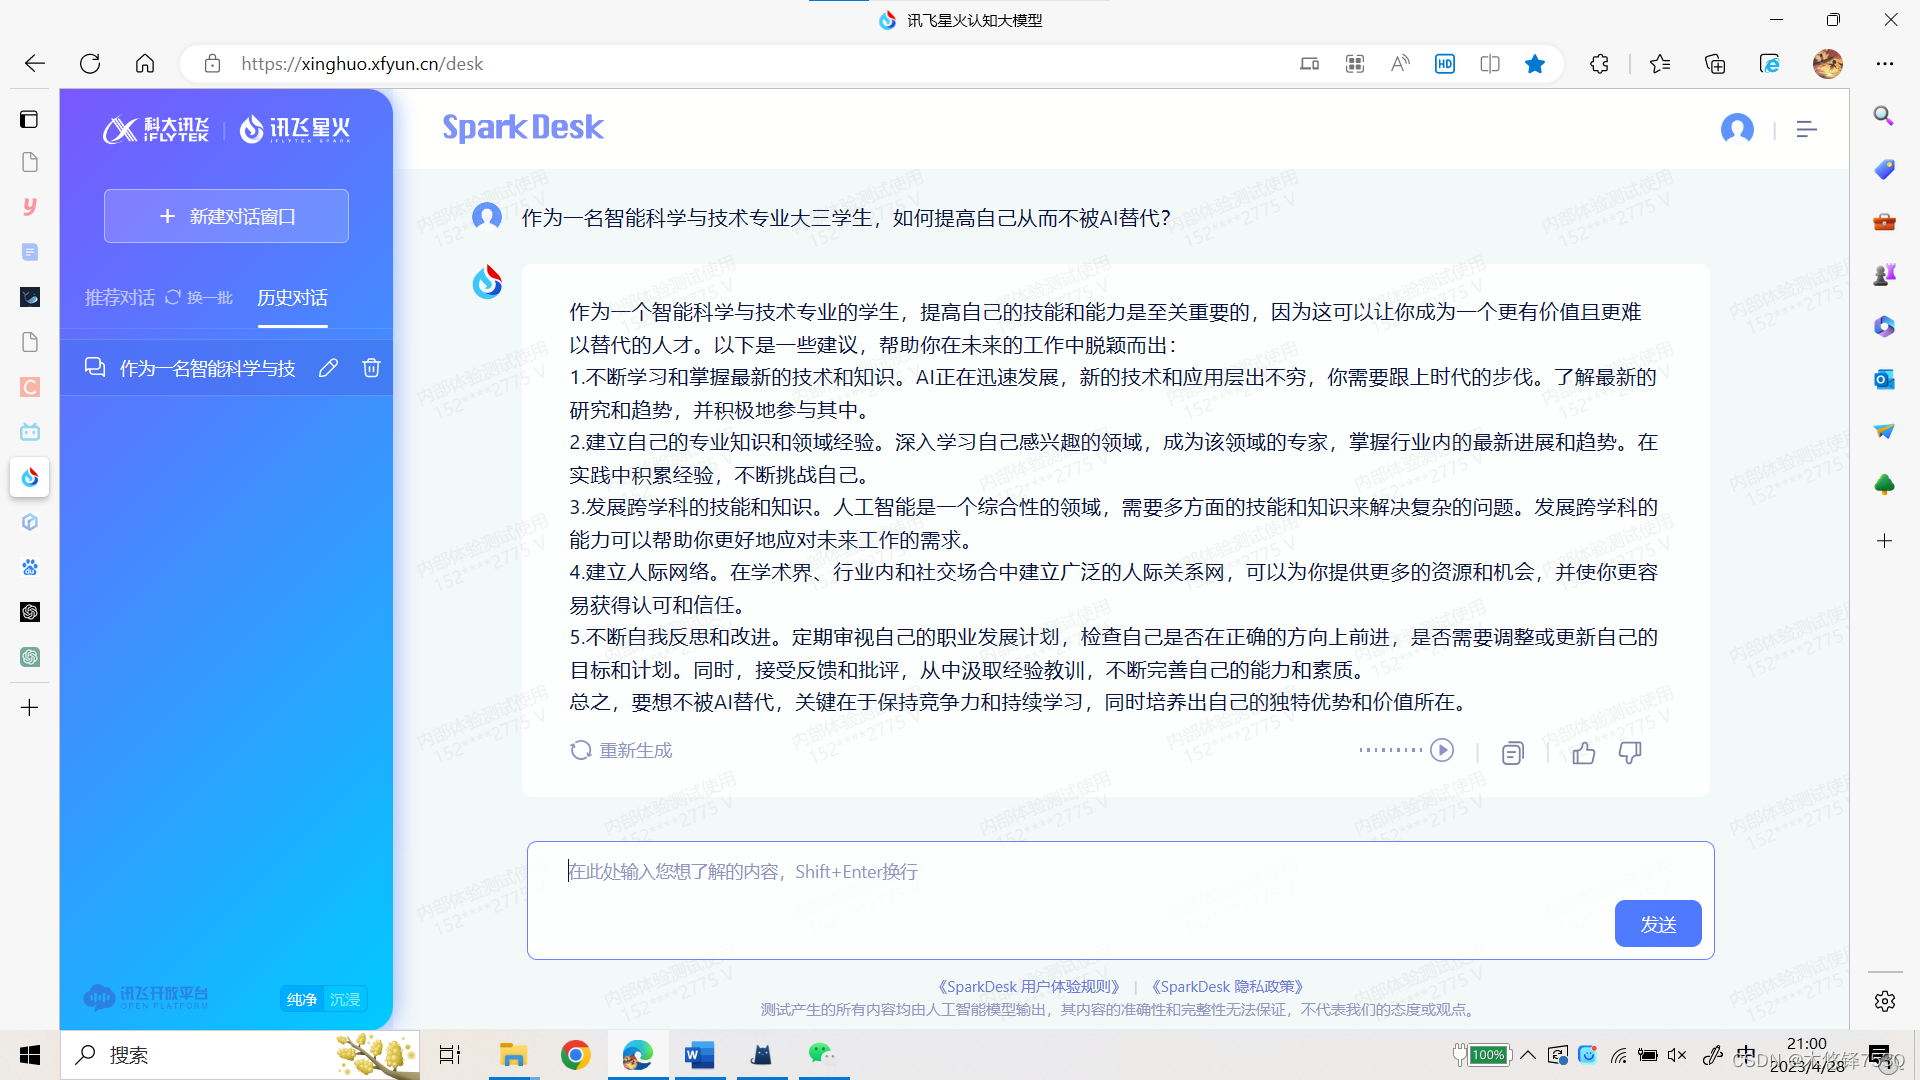Switch to 沉浸 immersive mode
1920x1080 pixels.
pyautogui.click(x=345, y=998)
